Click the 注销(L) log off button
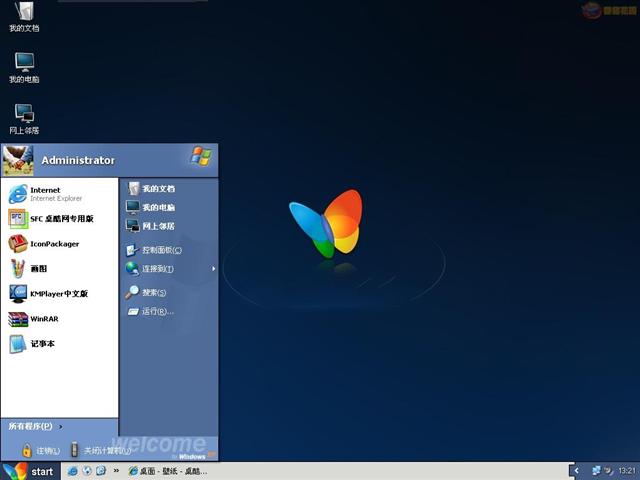The width and height of the screenshot is (640, 480). click(41, 451)
